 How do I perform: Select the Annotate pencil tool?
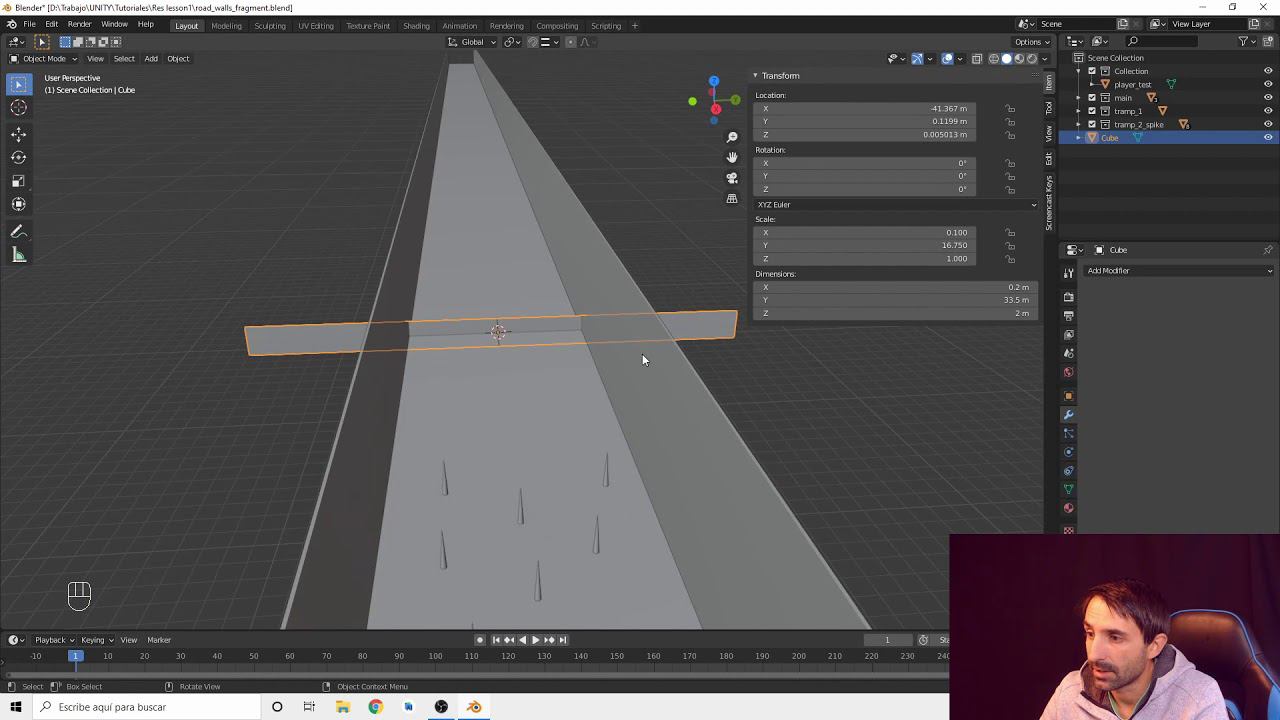pos(19,231)
